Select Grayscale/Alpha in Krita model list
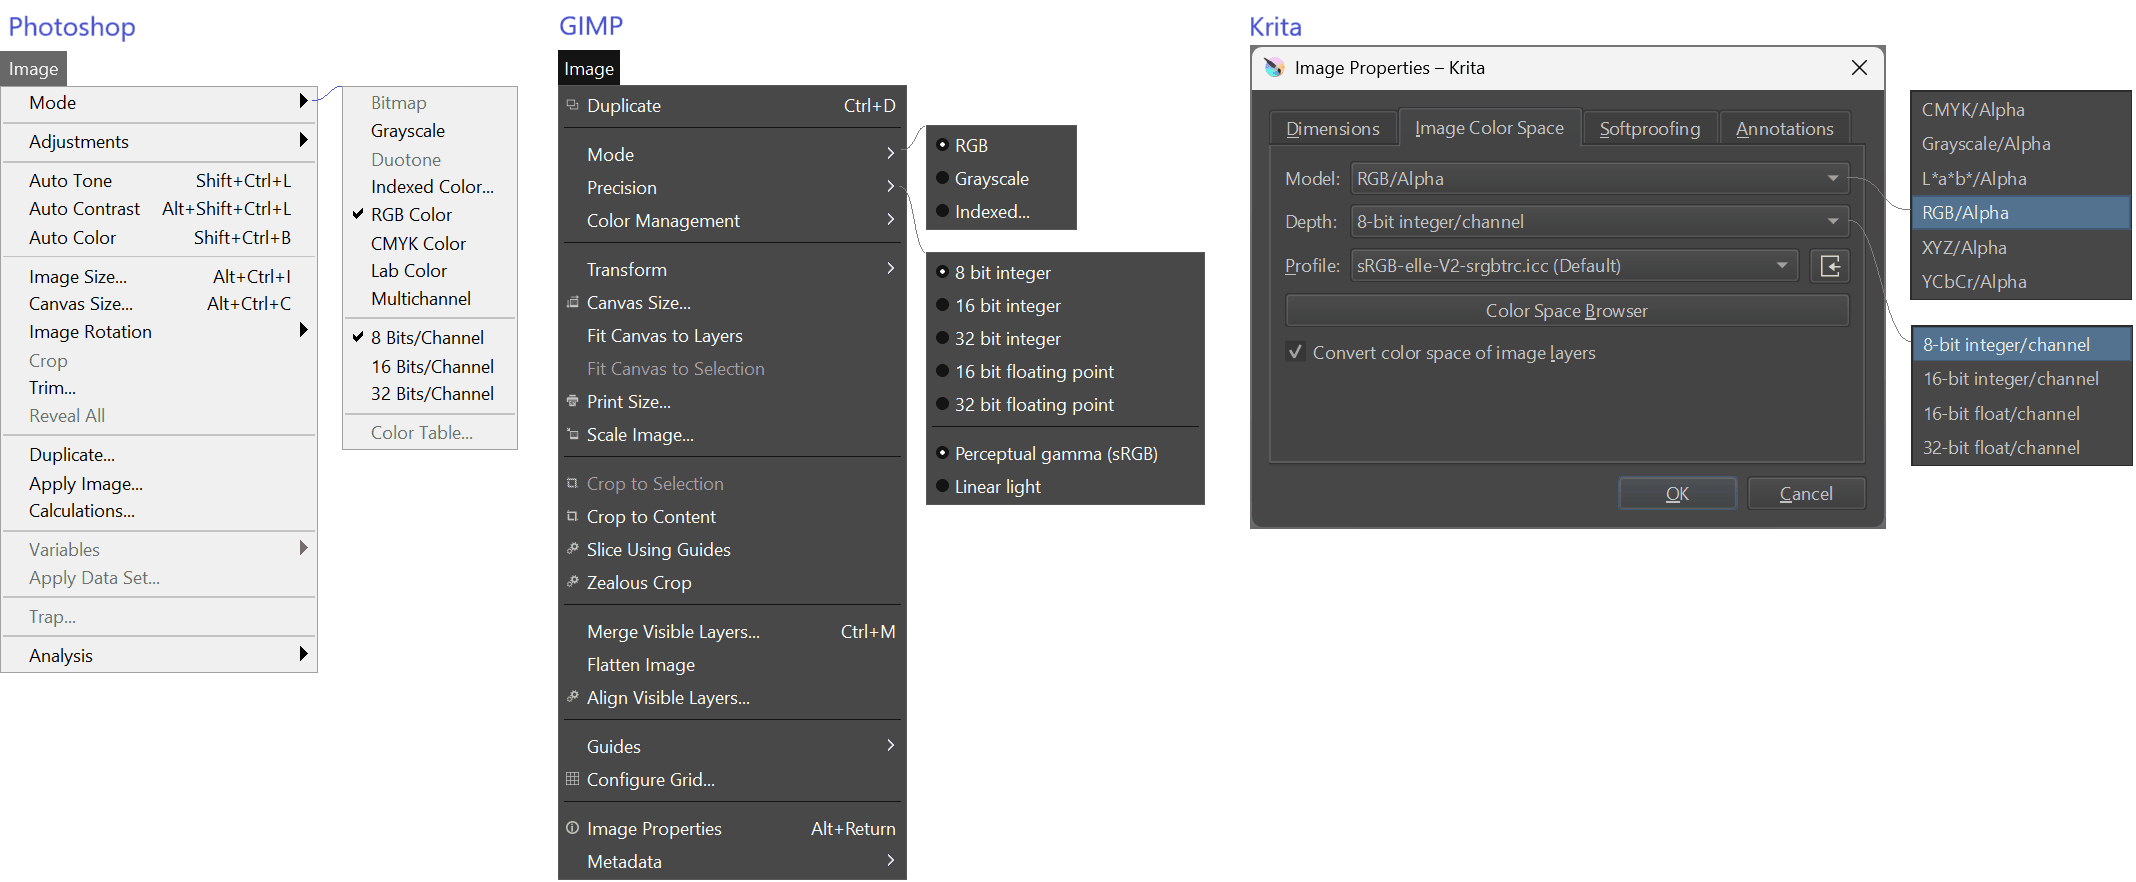Viewport: 2136px width, 882px height. [2021, 143]
